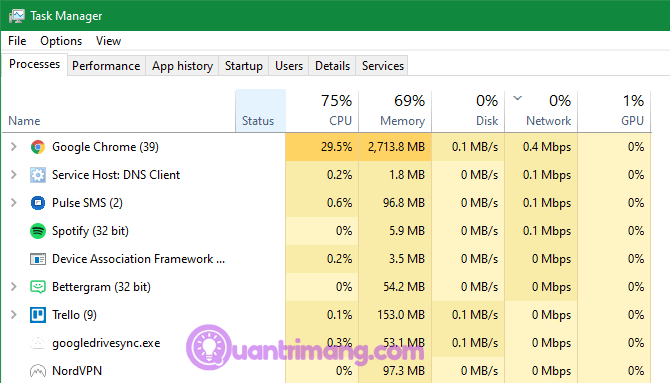Expand the Bettergram (32 bit) process group

pos(14,287)
